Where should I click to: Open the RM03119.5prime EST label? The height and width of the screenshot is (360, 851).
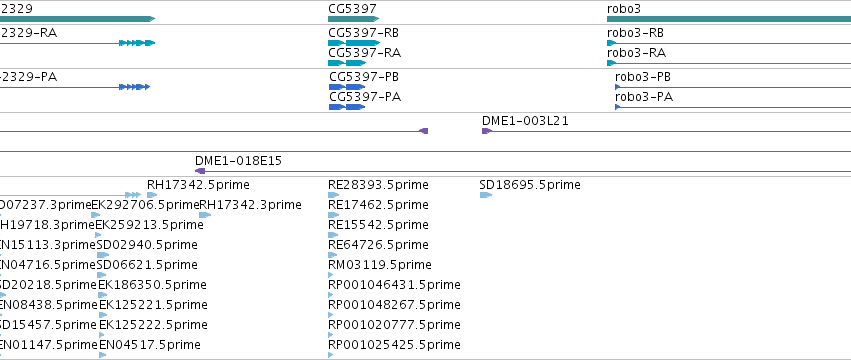click(380, 265)
